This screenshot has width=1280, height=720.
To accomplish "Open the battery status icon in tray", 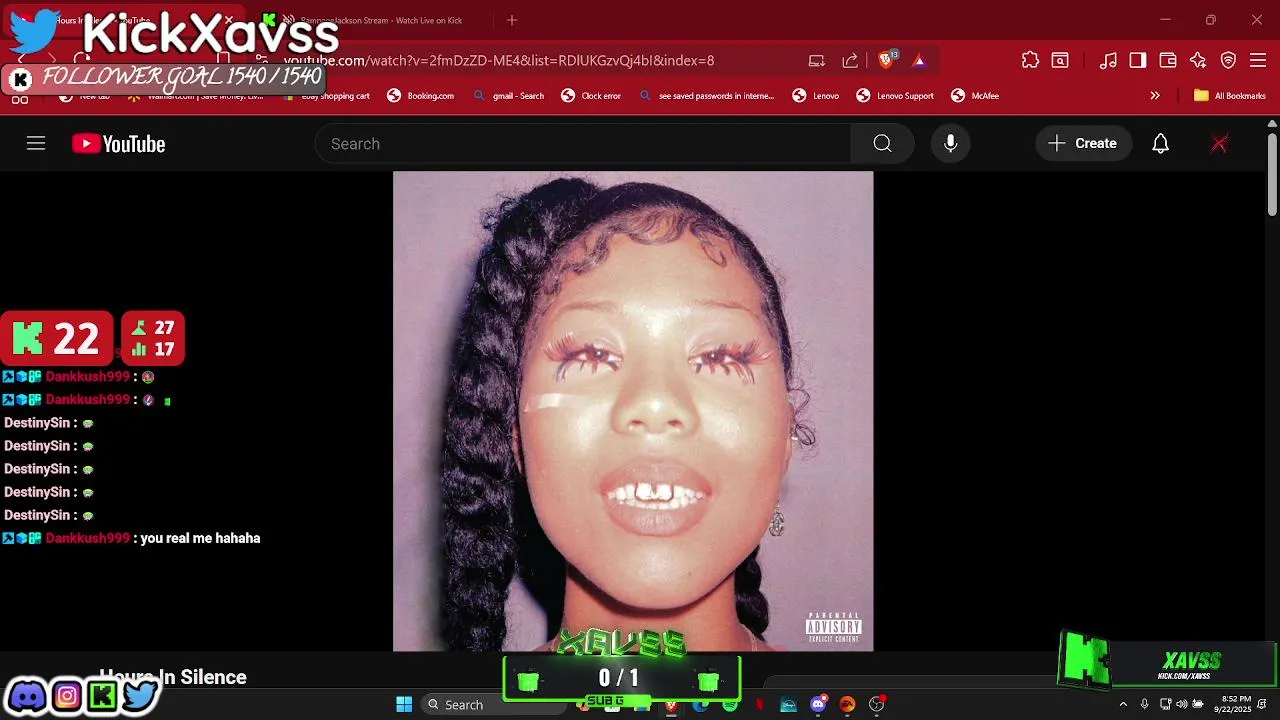I will tap(1198, 704).
